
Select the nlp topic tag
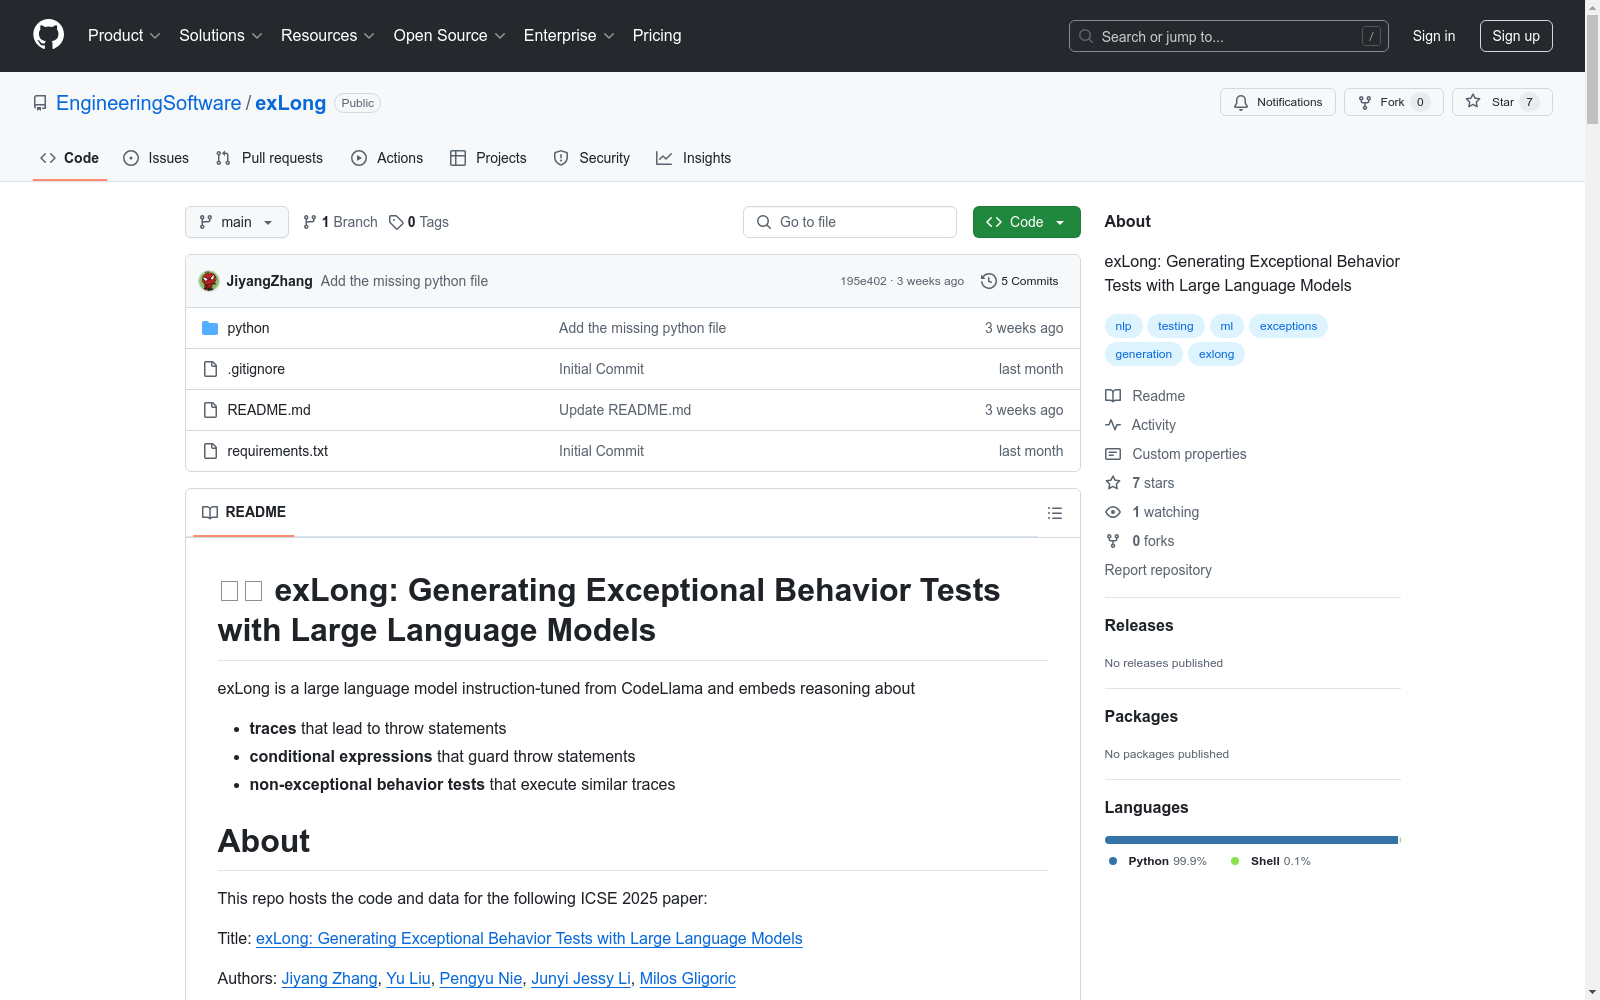coord(1124,326)
